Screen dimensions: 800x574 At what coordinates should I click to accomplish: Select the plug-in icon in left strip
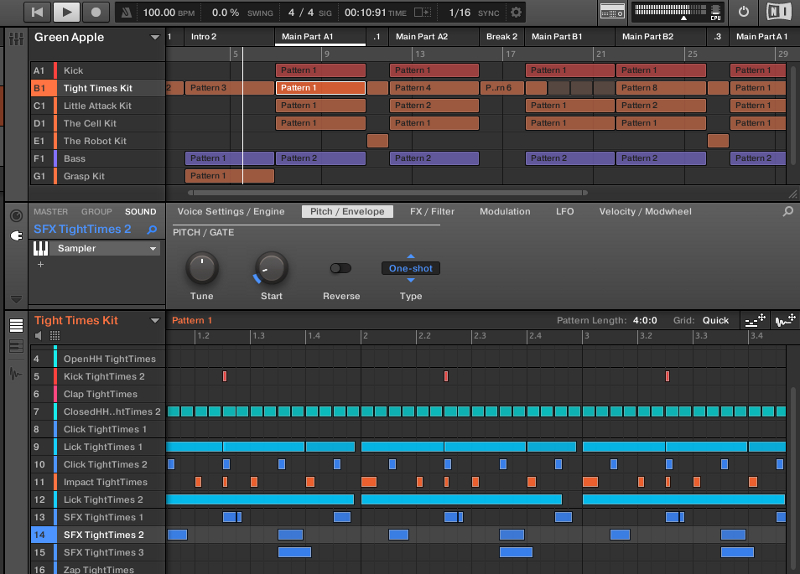(15, 236)
